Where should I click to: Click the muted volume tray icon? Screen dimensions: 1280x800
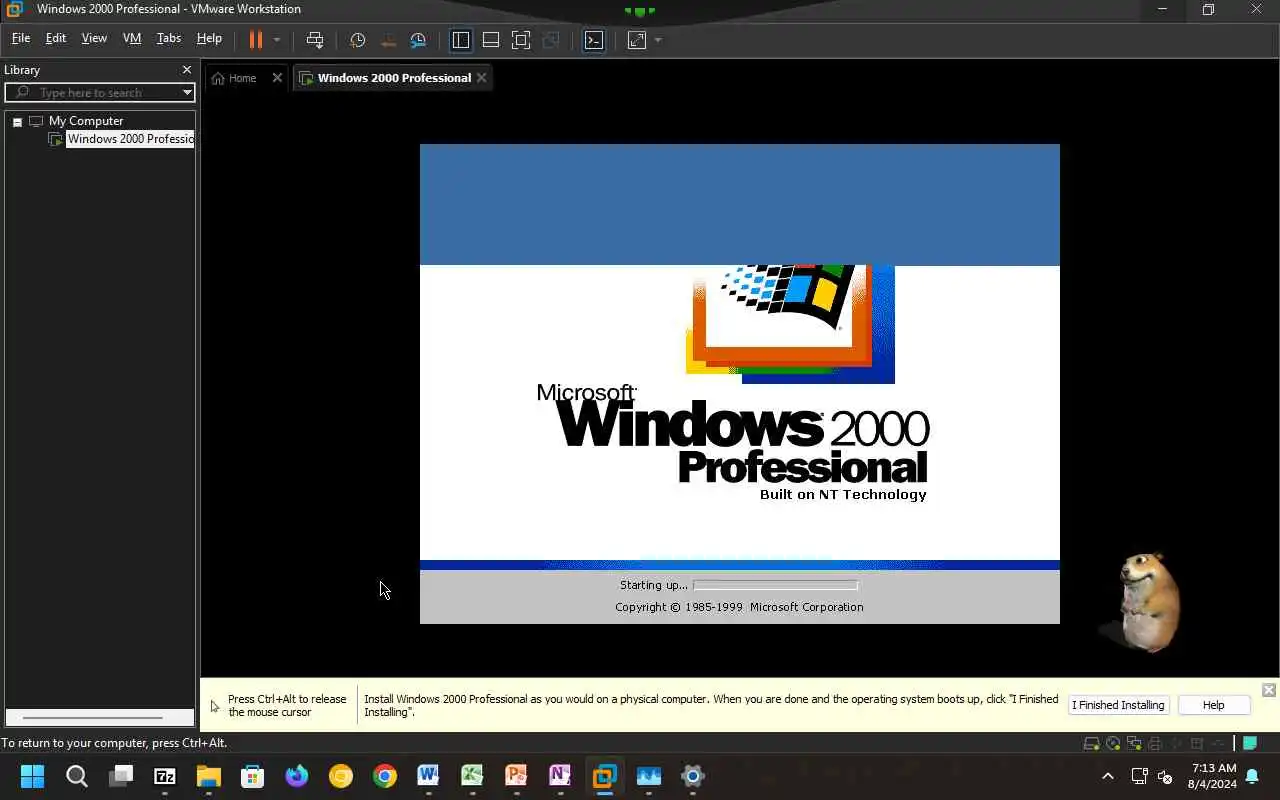[1165, 776]
